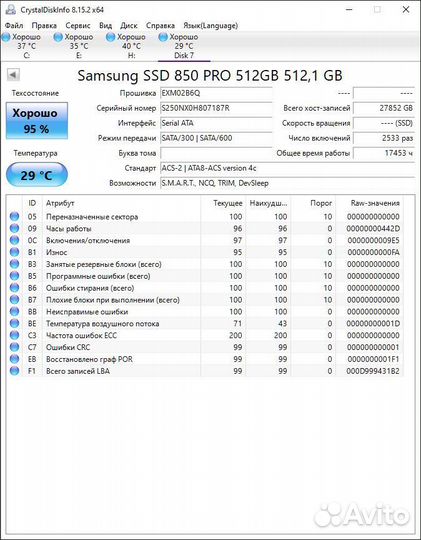Click the status orb for ID EB

coord(14,359)
